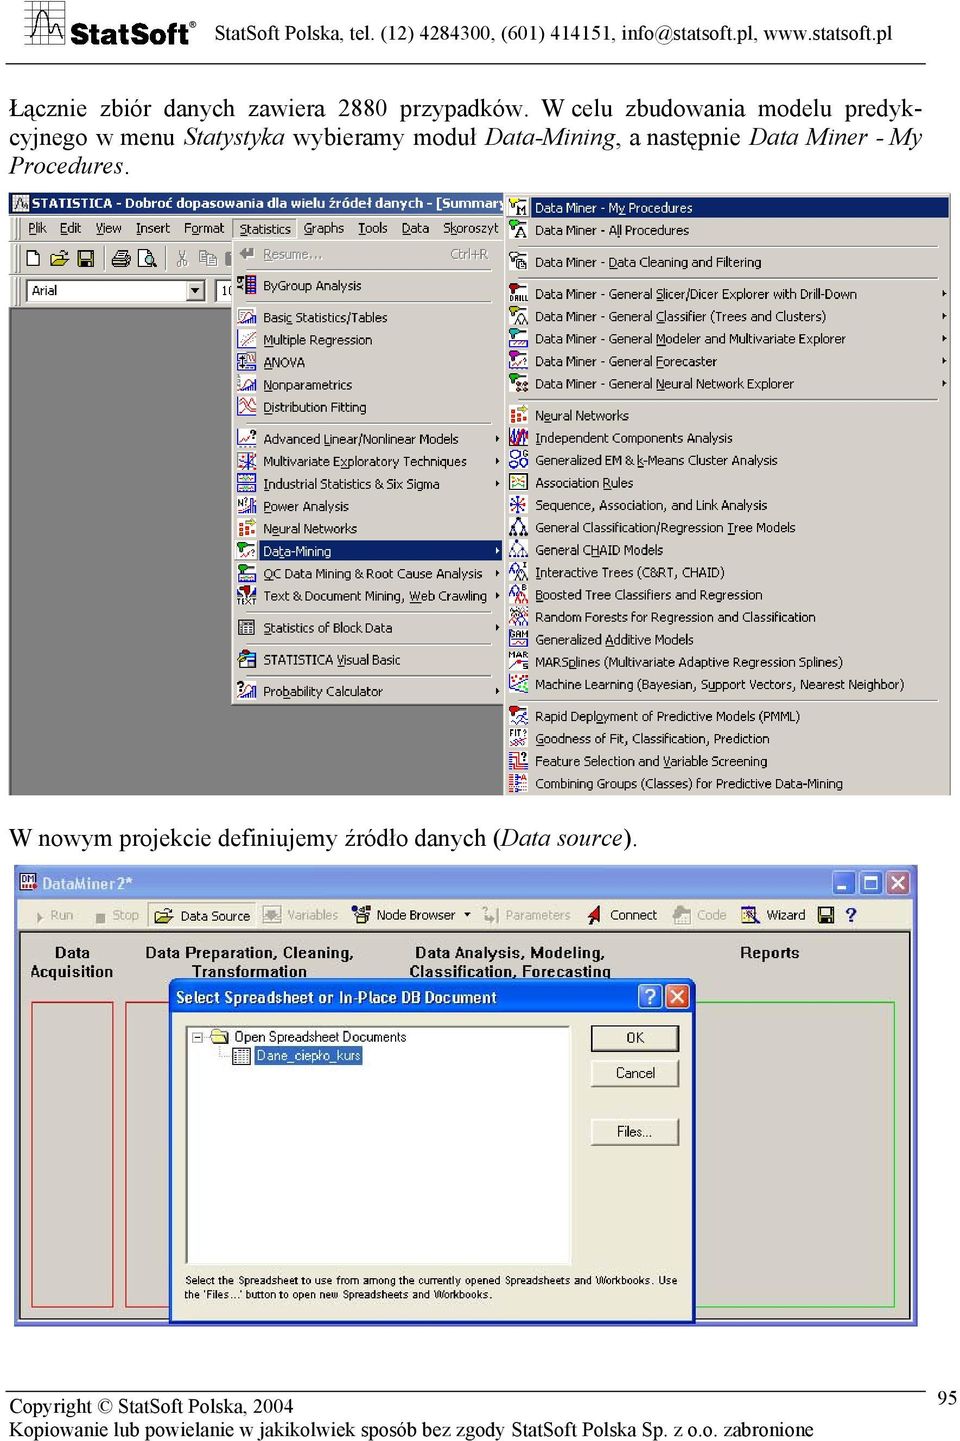
Task: Expand Advanced Linear/Nonlinear Models submenu
Action: 497,438
